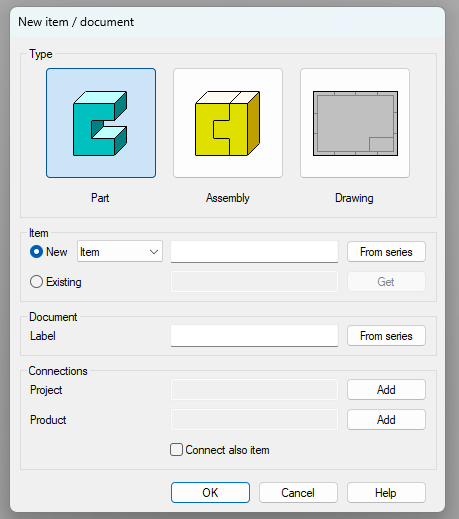Switch to the Existing item option
The height and width of the screenshot is (519, 459).
36,282
